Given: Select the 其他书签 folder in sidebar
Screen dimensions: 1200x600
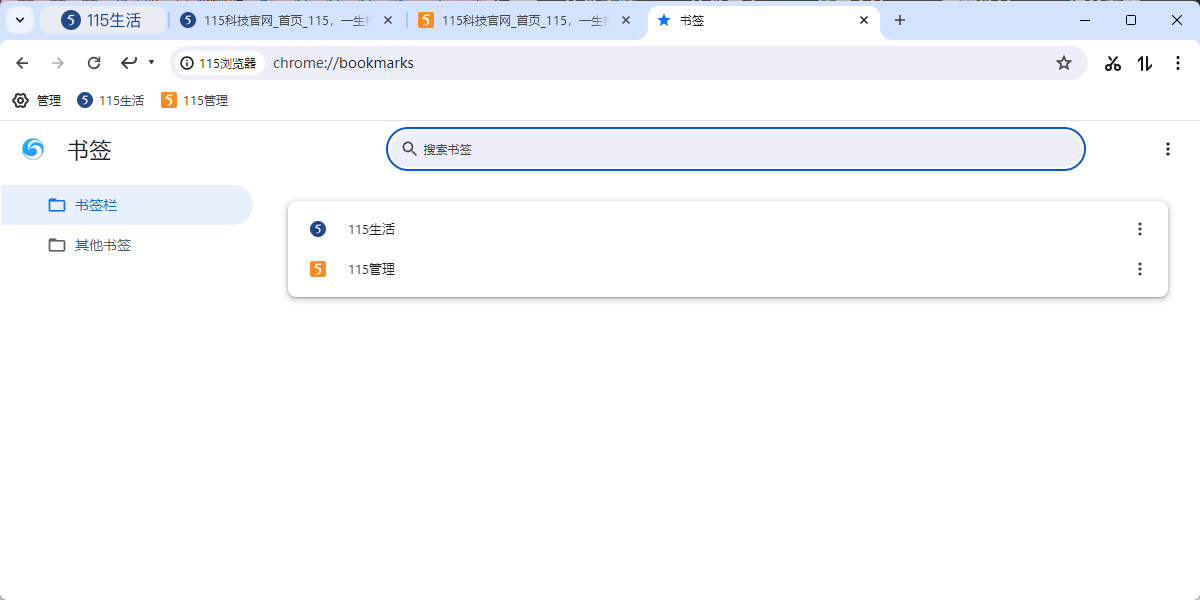Looking at the screenshot, I should (x=102, y=245).
